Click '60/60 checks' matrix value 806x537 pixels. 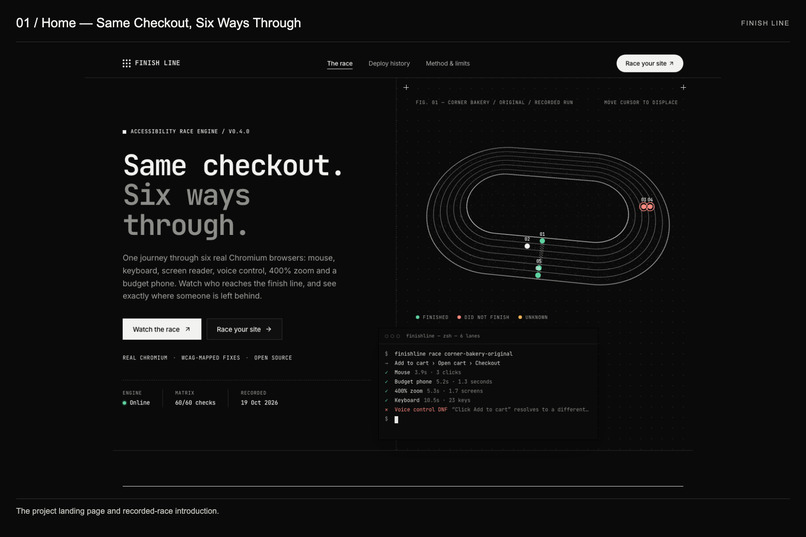195,403
